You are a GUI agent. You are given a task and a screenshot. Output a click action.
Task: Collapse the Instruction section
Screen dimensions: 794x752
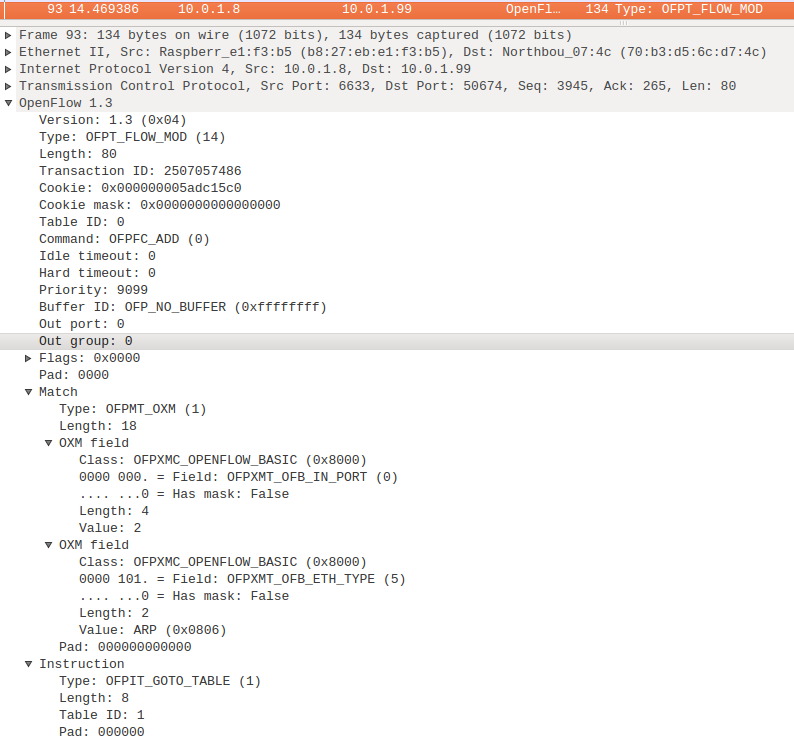(29, 664)
